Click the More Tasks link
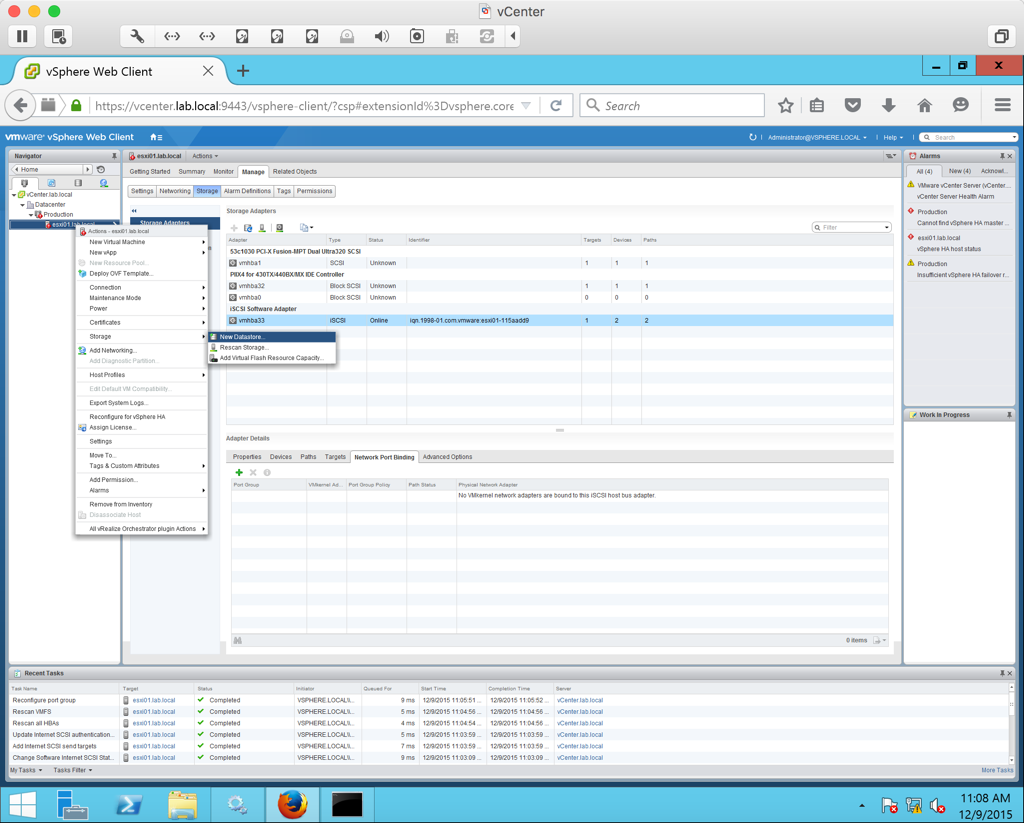 (x=996, y=770)
